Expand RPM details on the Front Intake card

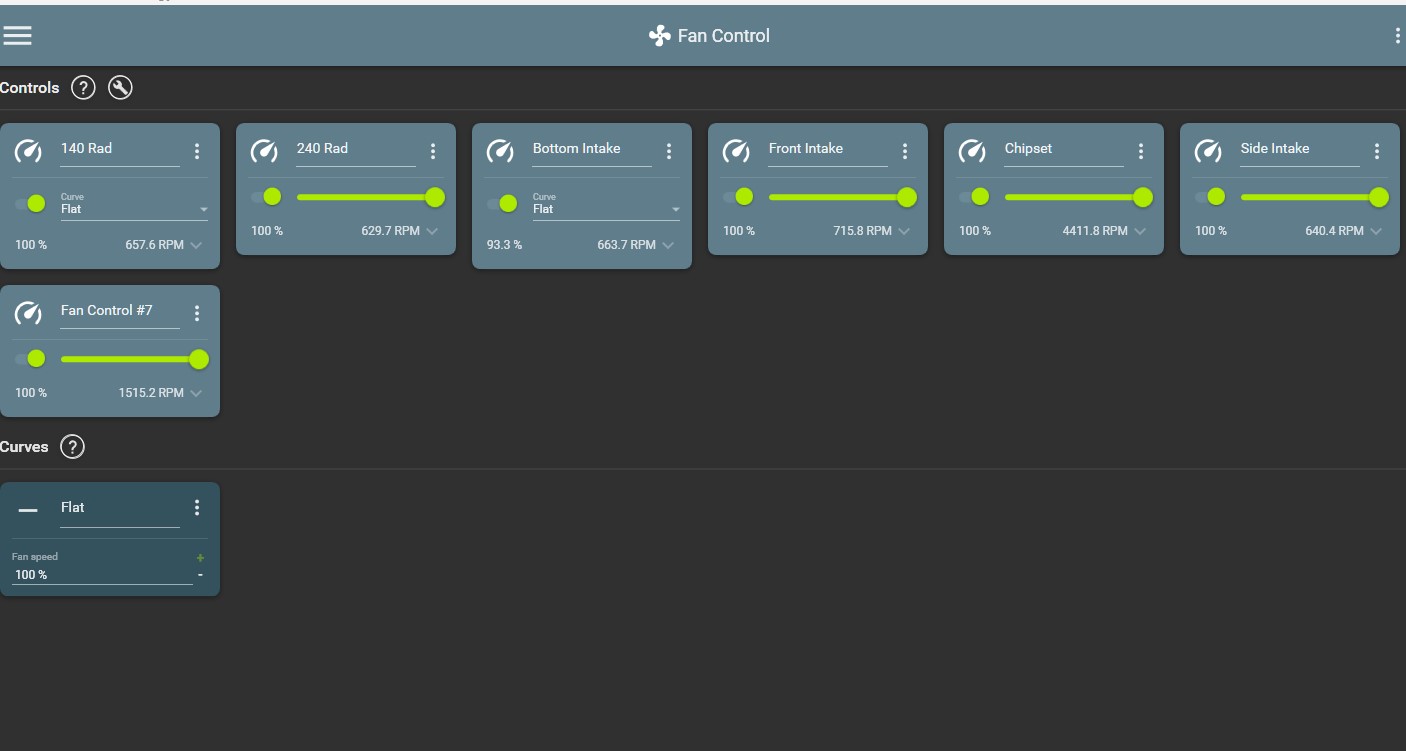(904, 230)
